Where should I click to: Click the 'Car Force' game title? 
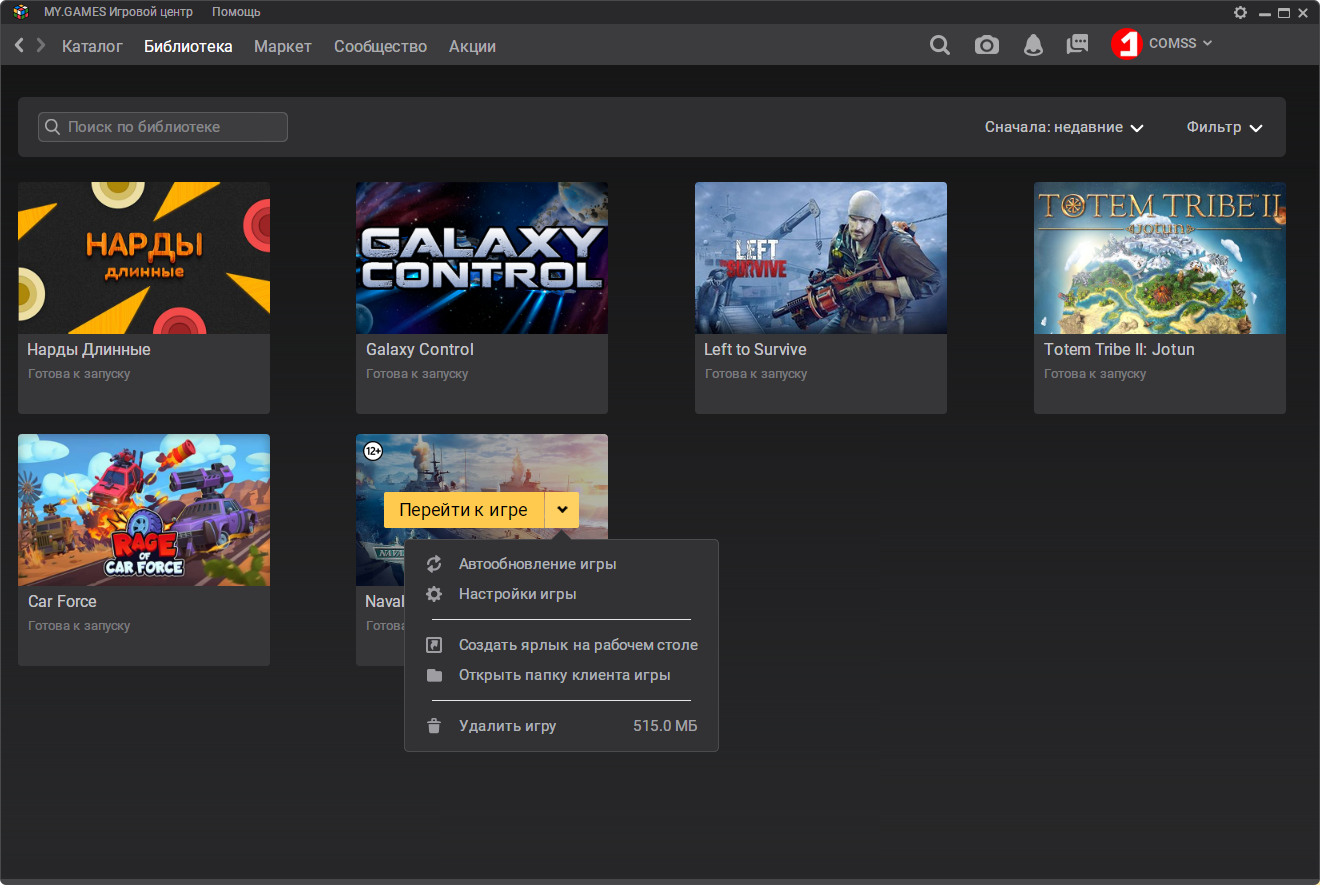[62, 601]
